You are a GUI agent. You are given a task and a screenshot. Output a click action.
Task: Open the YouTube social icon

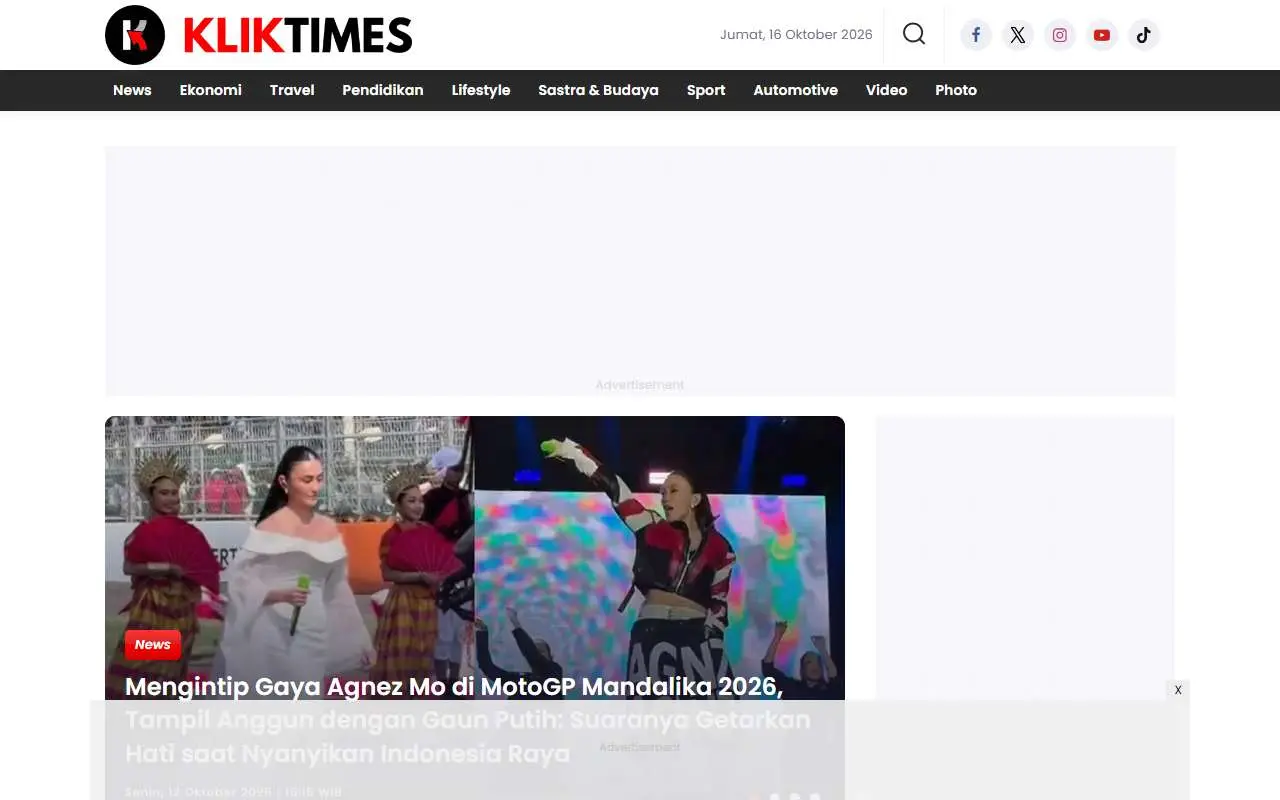[x=1102, y=35]
